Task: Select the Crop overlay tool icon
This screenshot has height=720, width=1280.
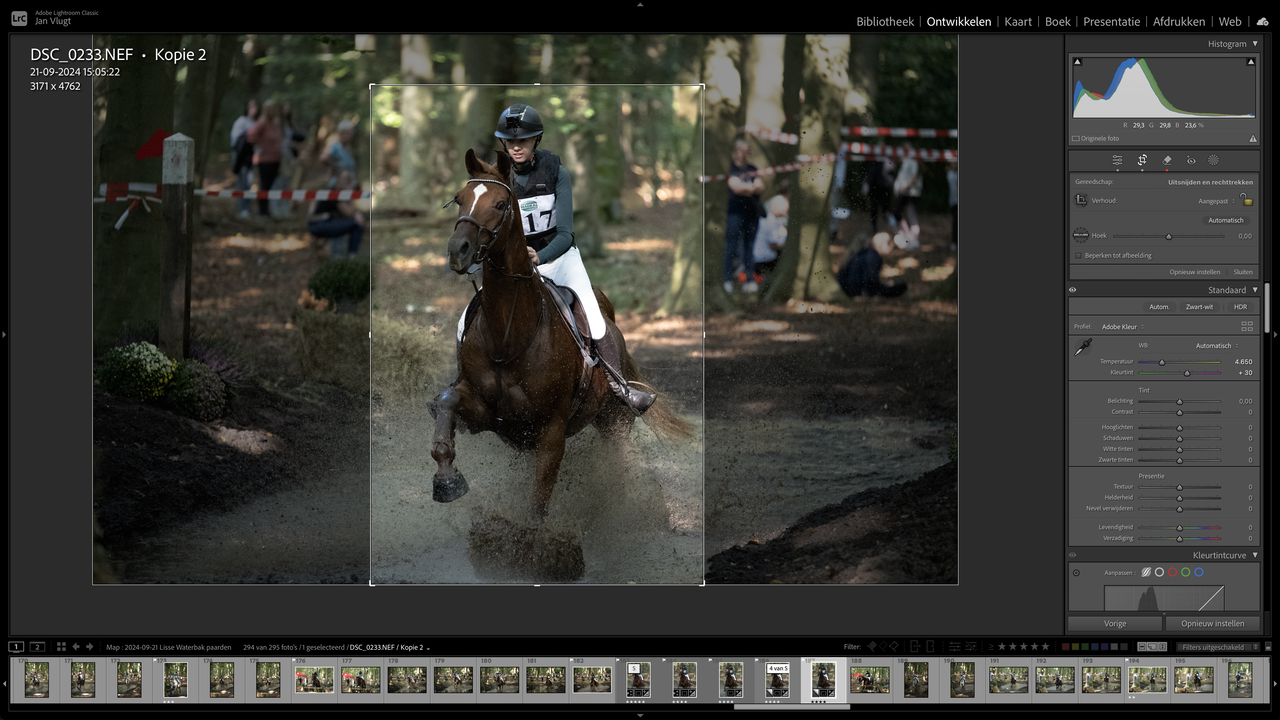Action: (x=1142, y=160)
